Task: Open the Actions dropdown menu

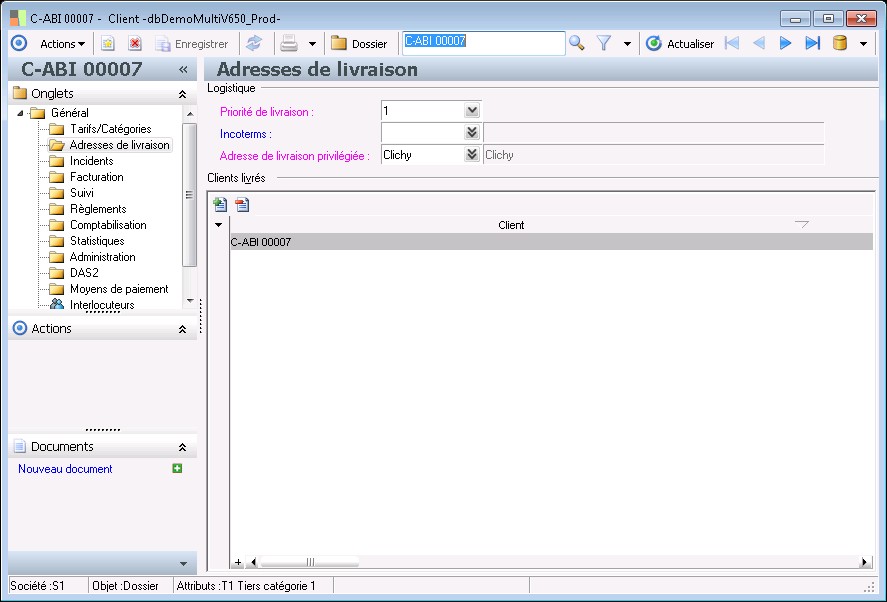Action: (x=62, y=44)
